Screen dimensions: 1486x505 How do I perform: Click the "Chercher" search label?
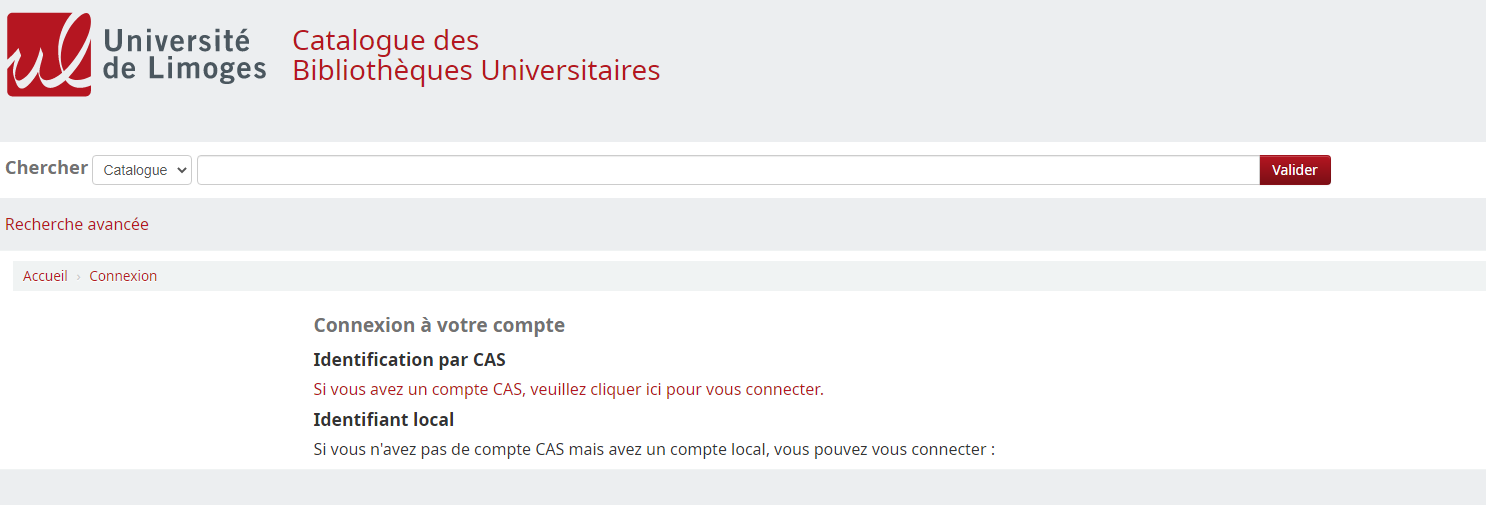(46, 168)
